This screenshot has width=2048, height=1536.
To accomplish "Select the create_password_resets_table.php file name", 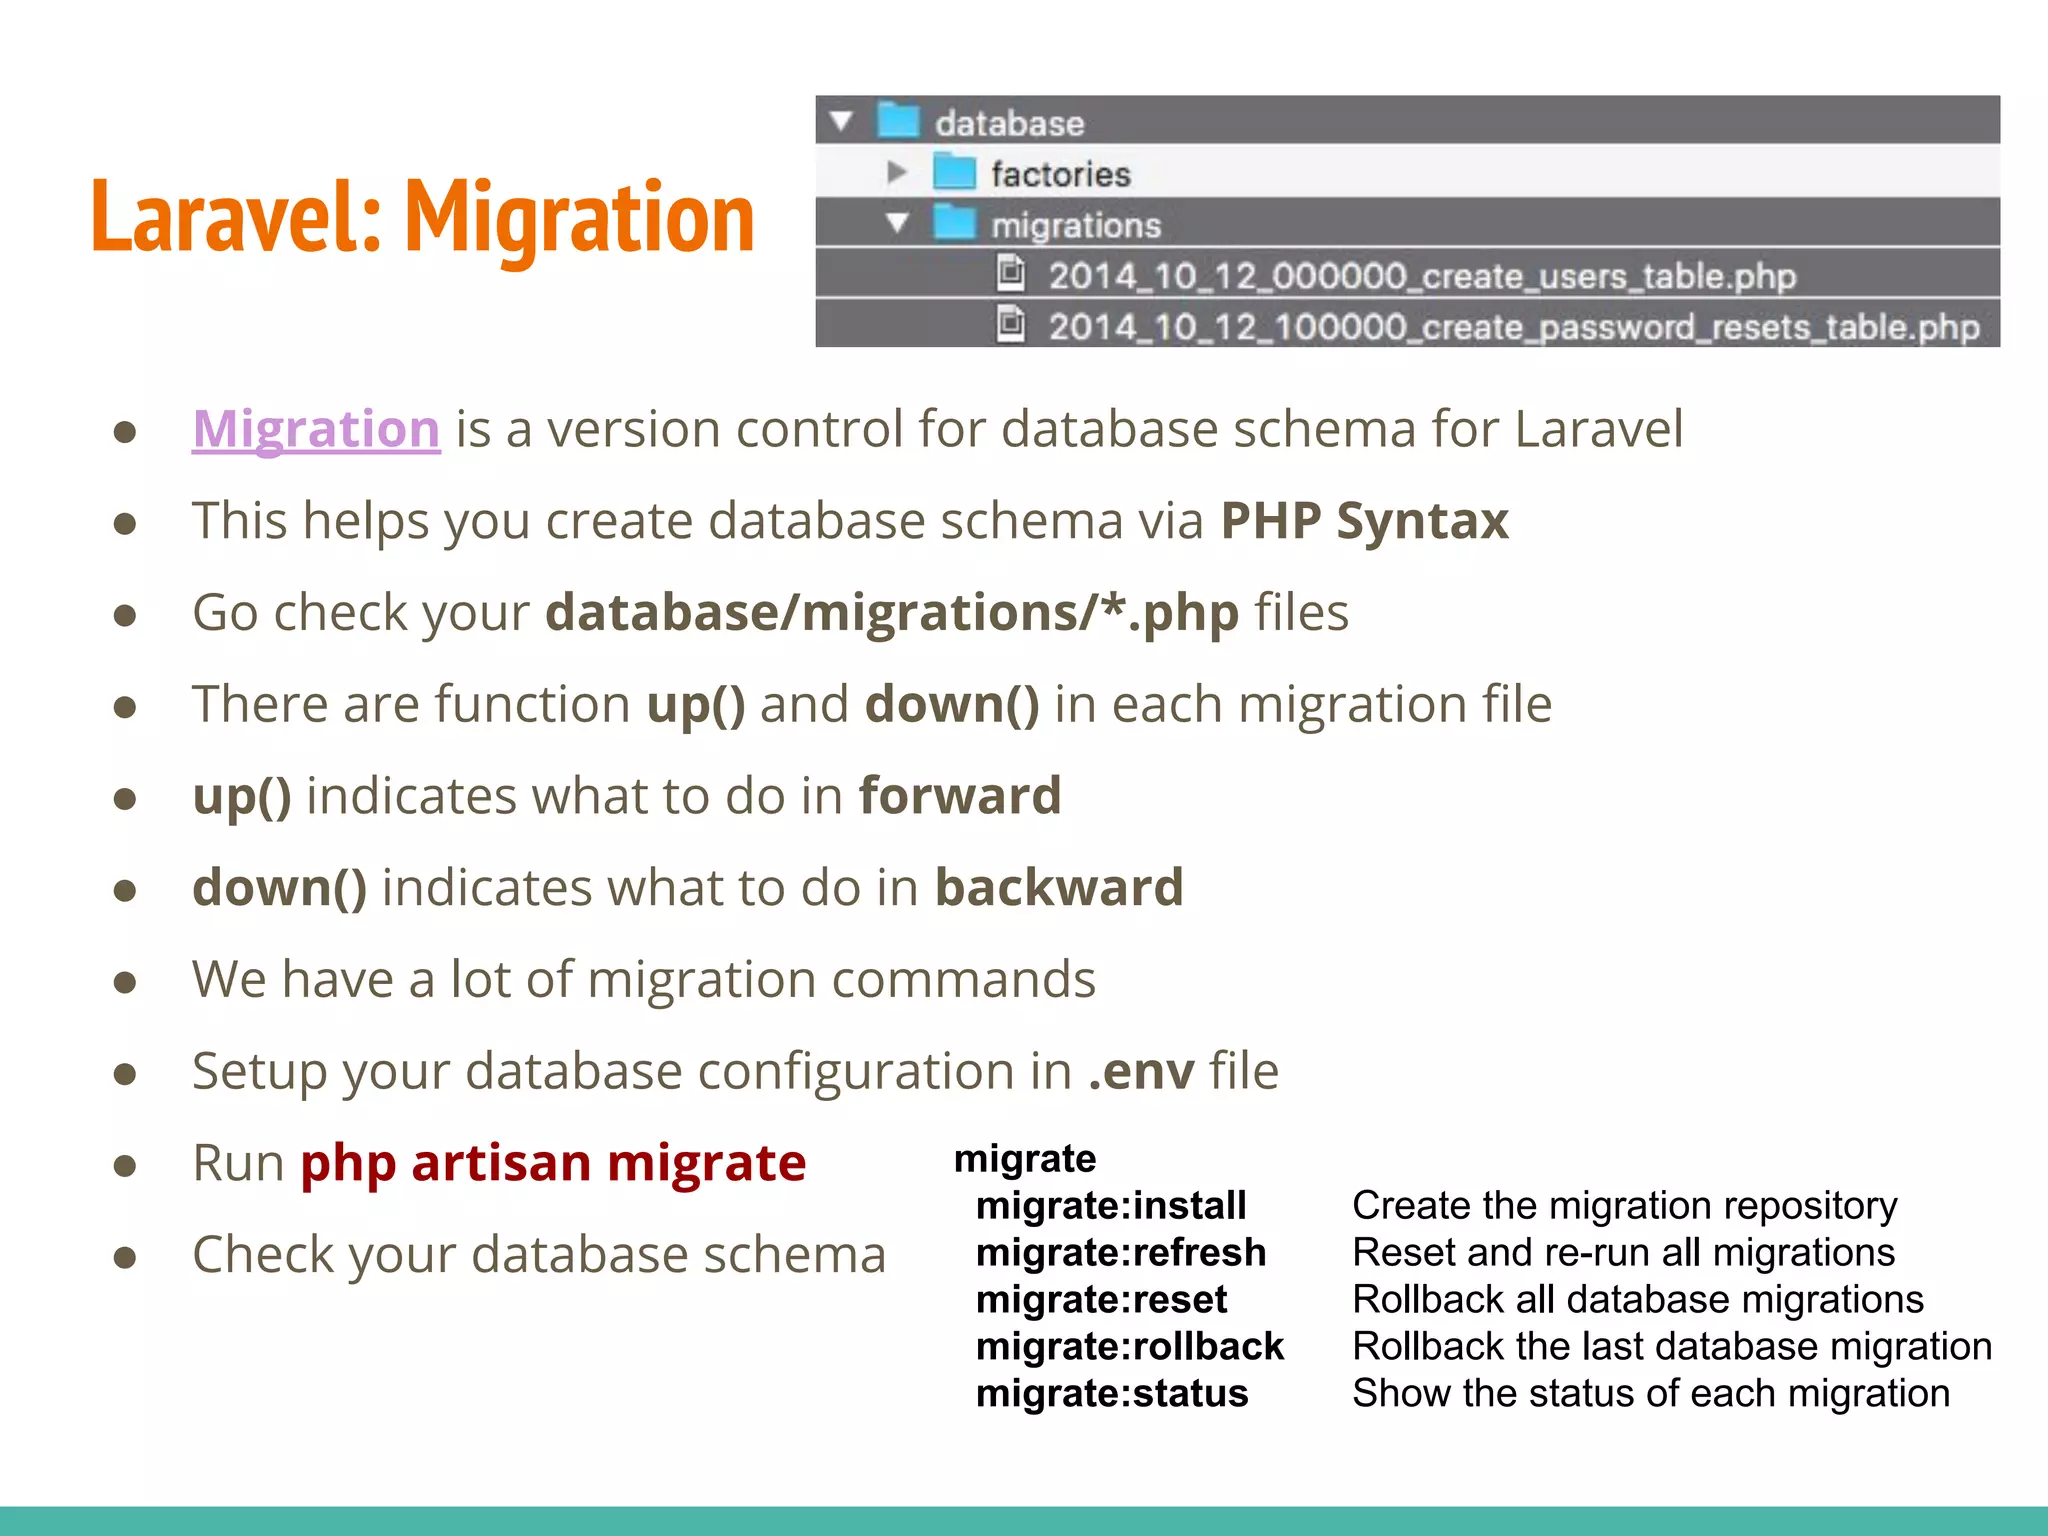I will coord(1513,327).
